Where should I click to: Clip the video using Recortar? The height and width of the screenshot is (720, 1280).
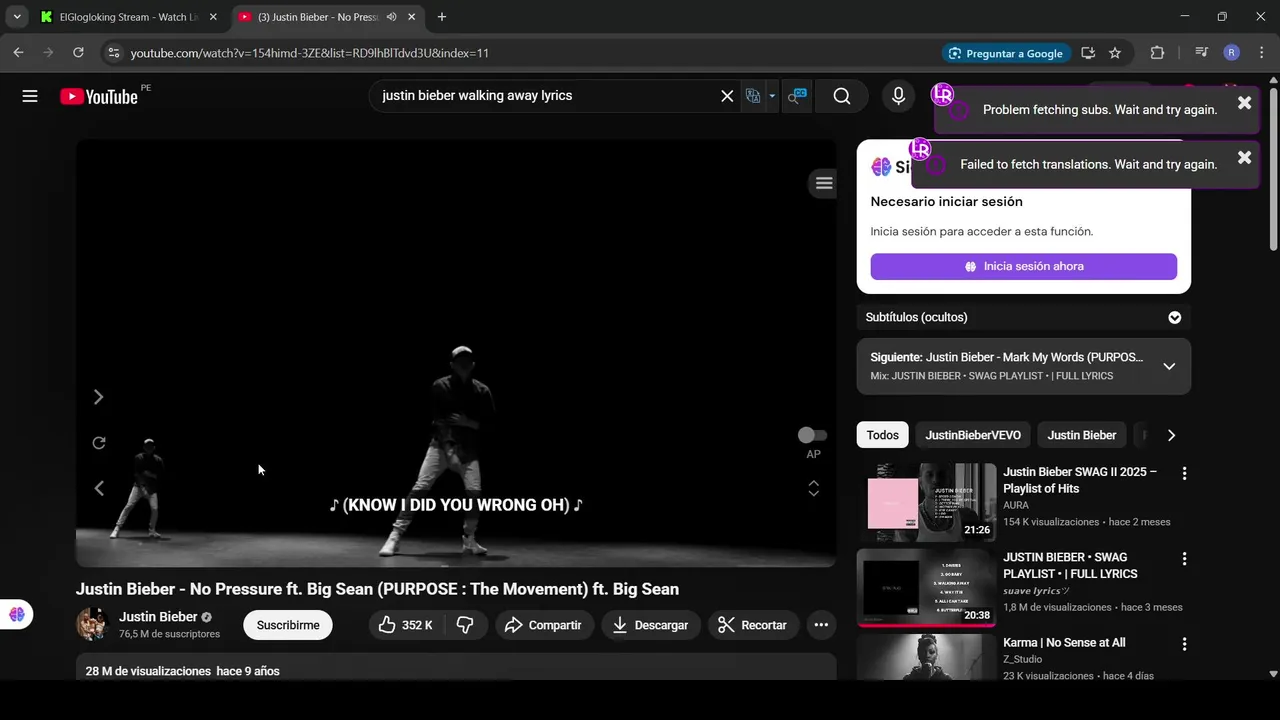coord(753,625)
